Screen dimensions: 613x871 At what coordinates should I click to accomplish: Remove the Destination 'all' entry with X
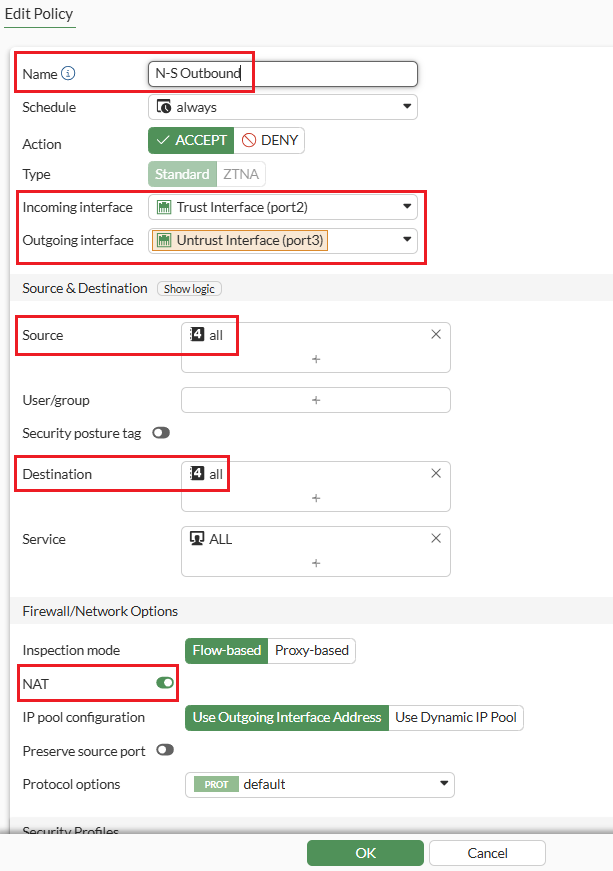436,474
